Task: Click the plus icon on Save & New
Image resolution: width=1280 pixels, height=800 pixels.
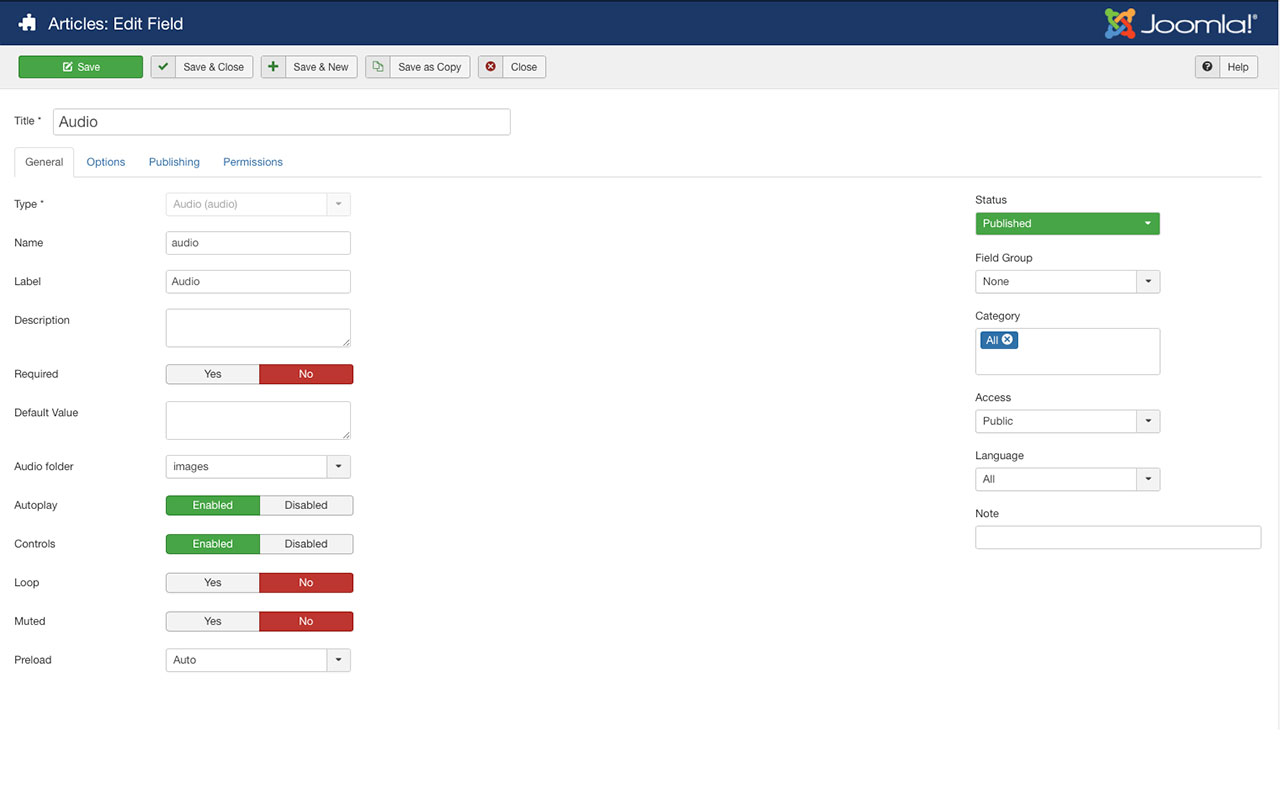Action: click(273, 67)
